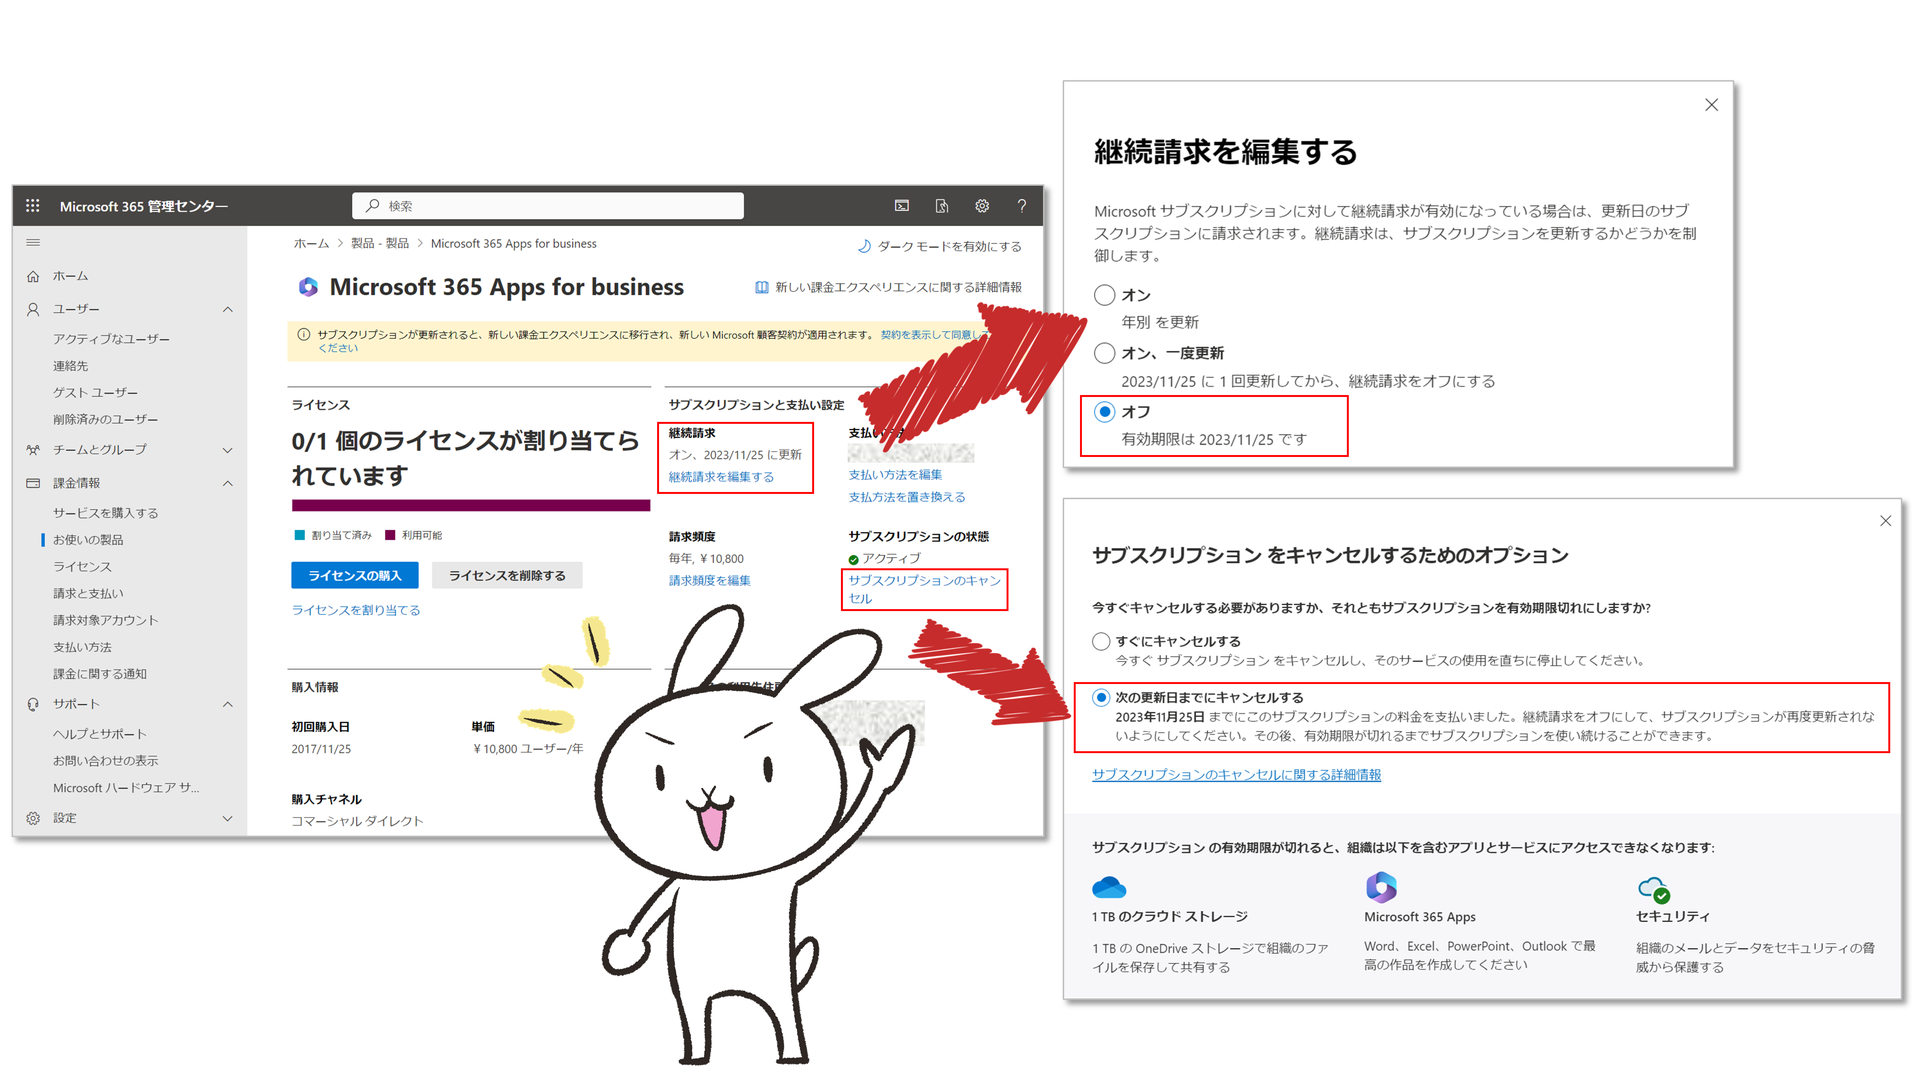Click the Teams and groups icon
1920x1080 pixels.
point(33,450)
